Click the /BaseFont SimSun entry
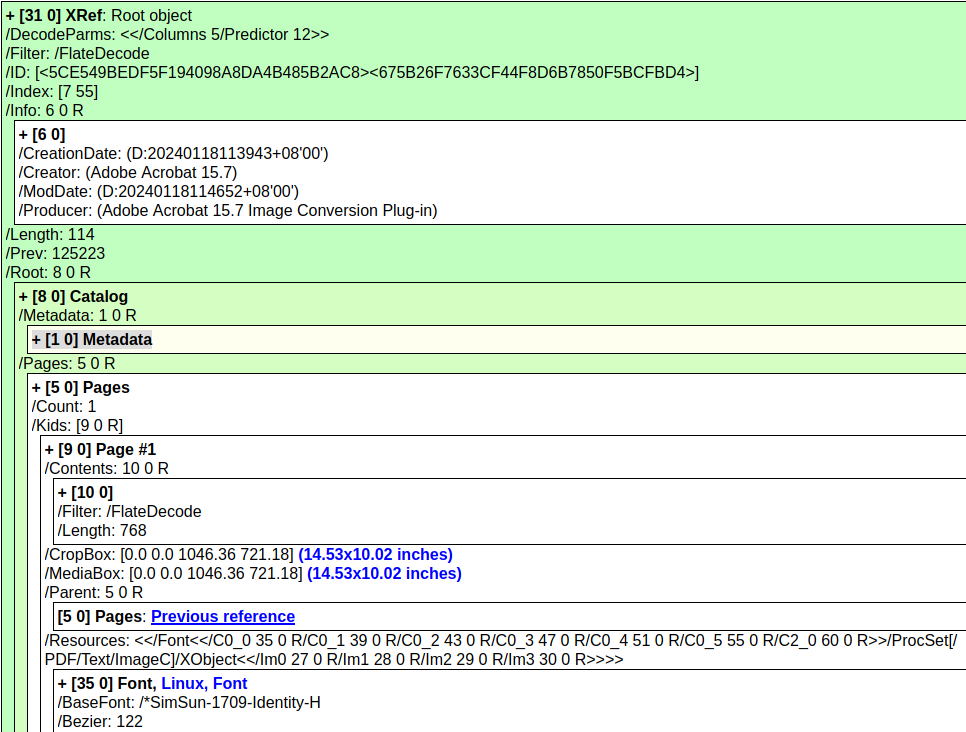966x732 pixels. pos(188,703)
